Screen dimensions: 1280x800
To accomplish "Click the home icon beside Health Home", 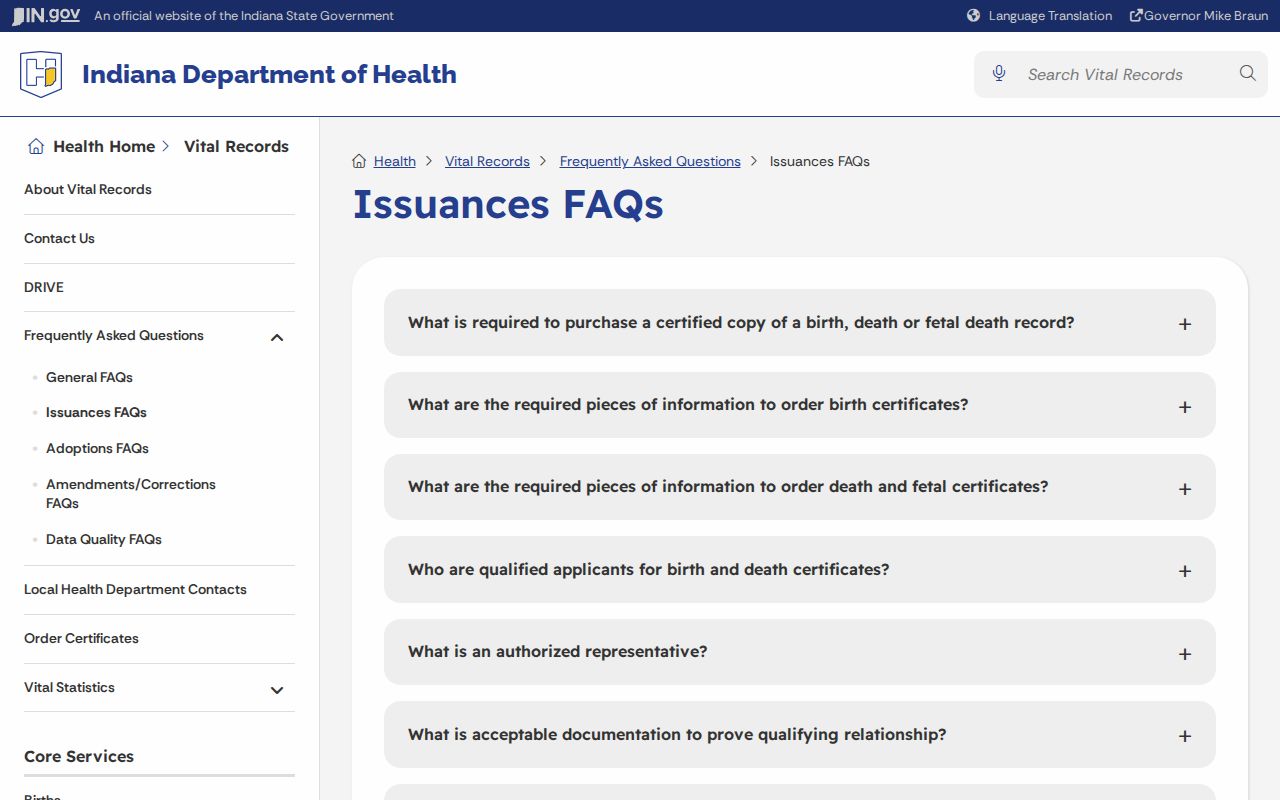I will click(36, 146).
